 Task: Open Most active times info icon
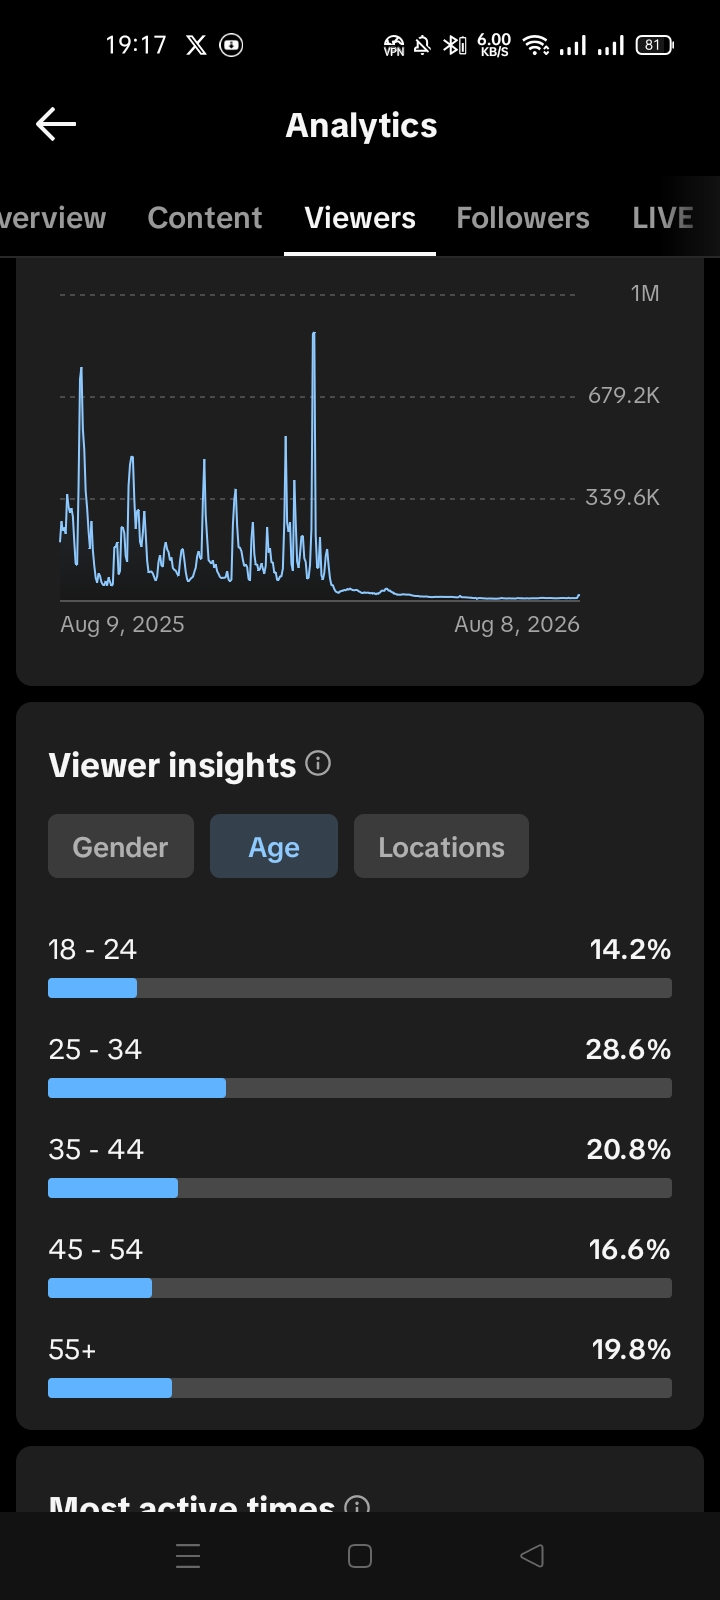[357, 1505]
